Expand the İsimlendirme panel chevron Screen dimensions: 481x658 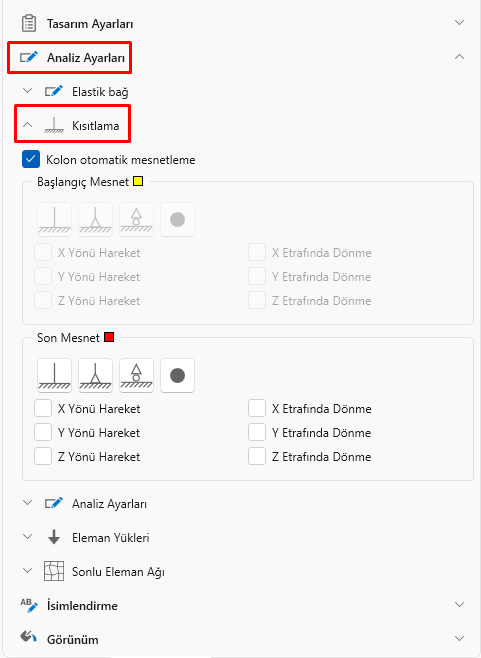tap(460, 605)
